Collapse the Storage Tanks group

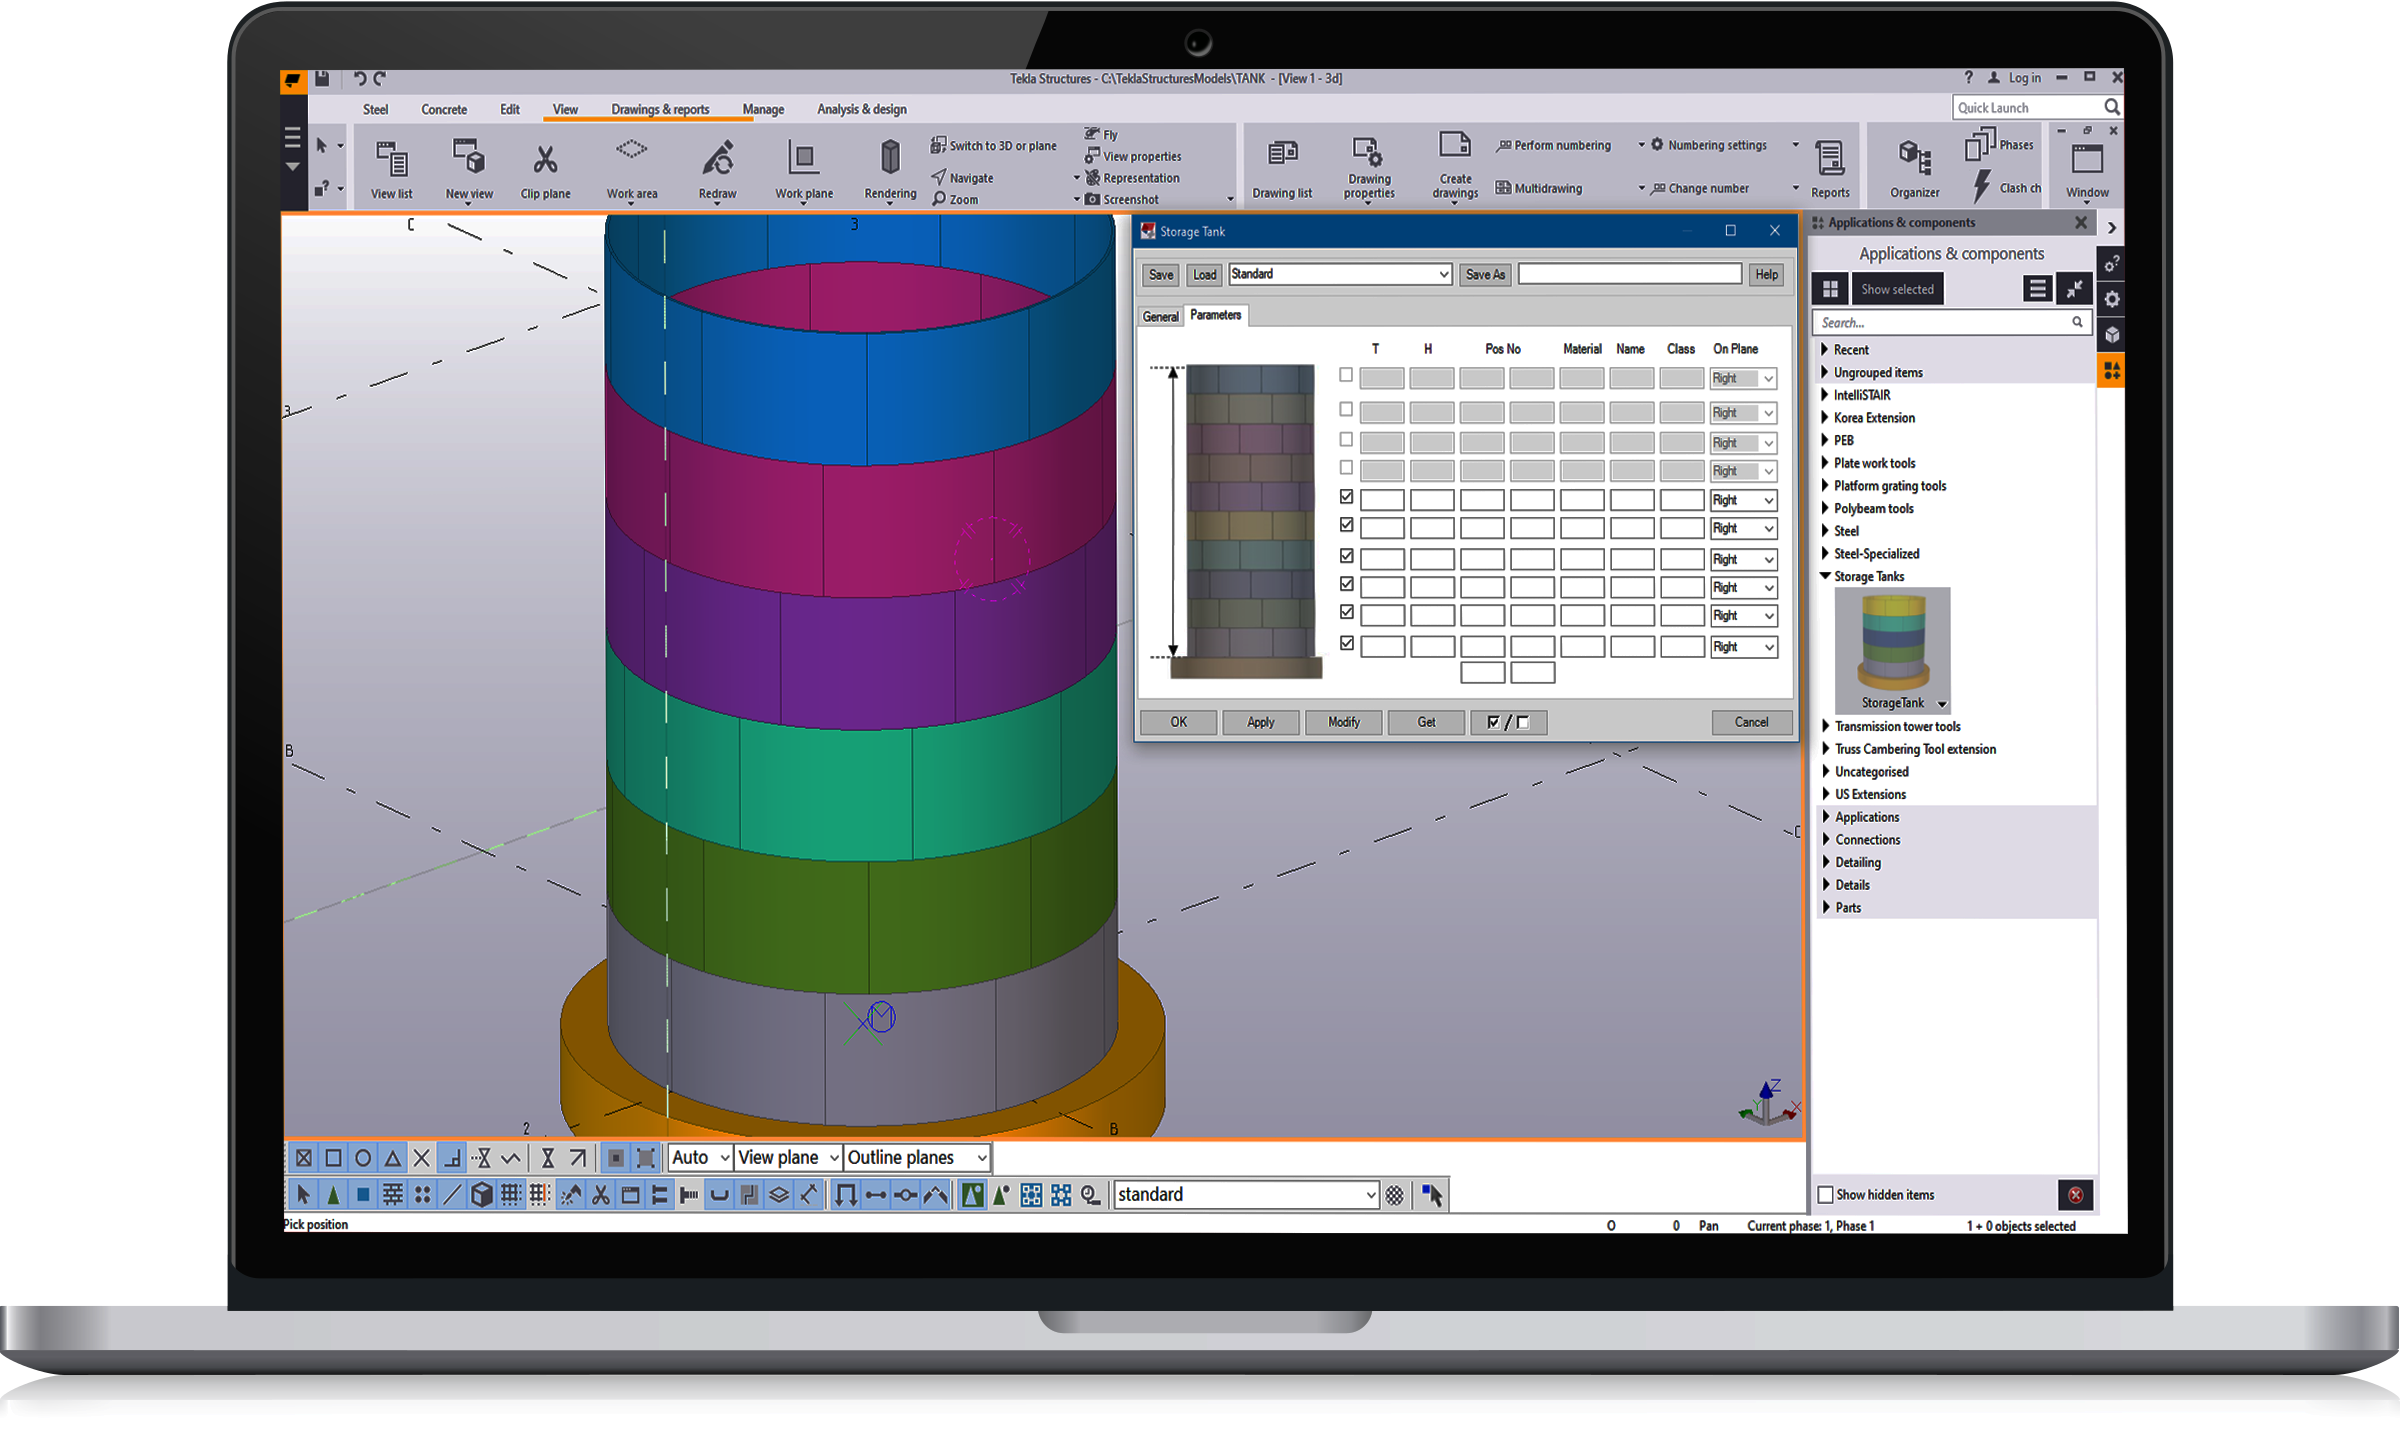tap(1825, 577)
